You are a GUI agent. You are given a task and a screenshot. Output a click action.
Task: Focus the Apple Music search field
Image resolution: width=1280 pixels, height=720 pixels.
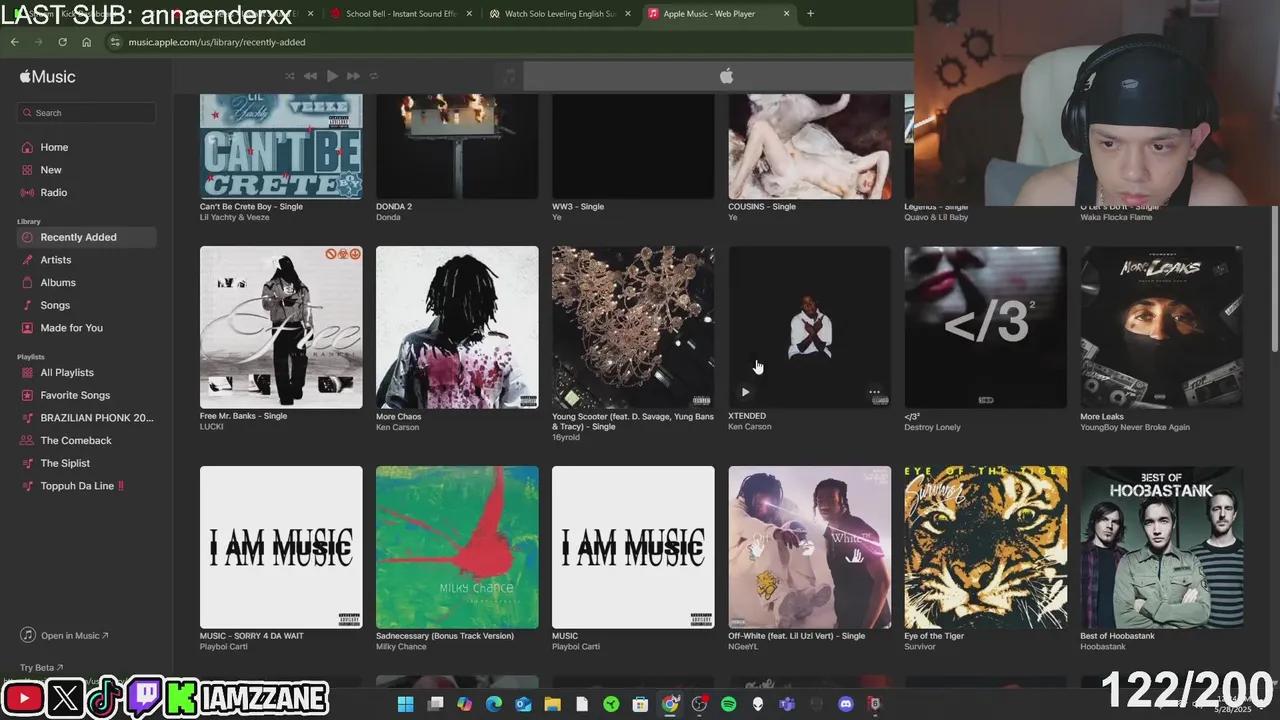87,113
